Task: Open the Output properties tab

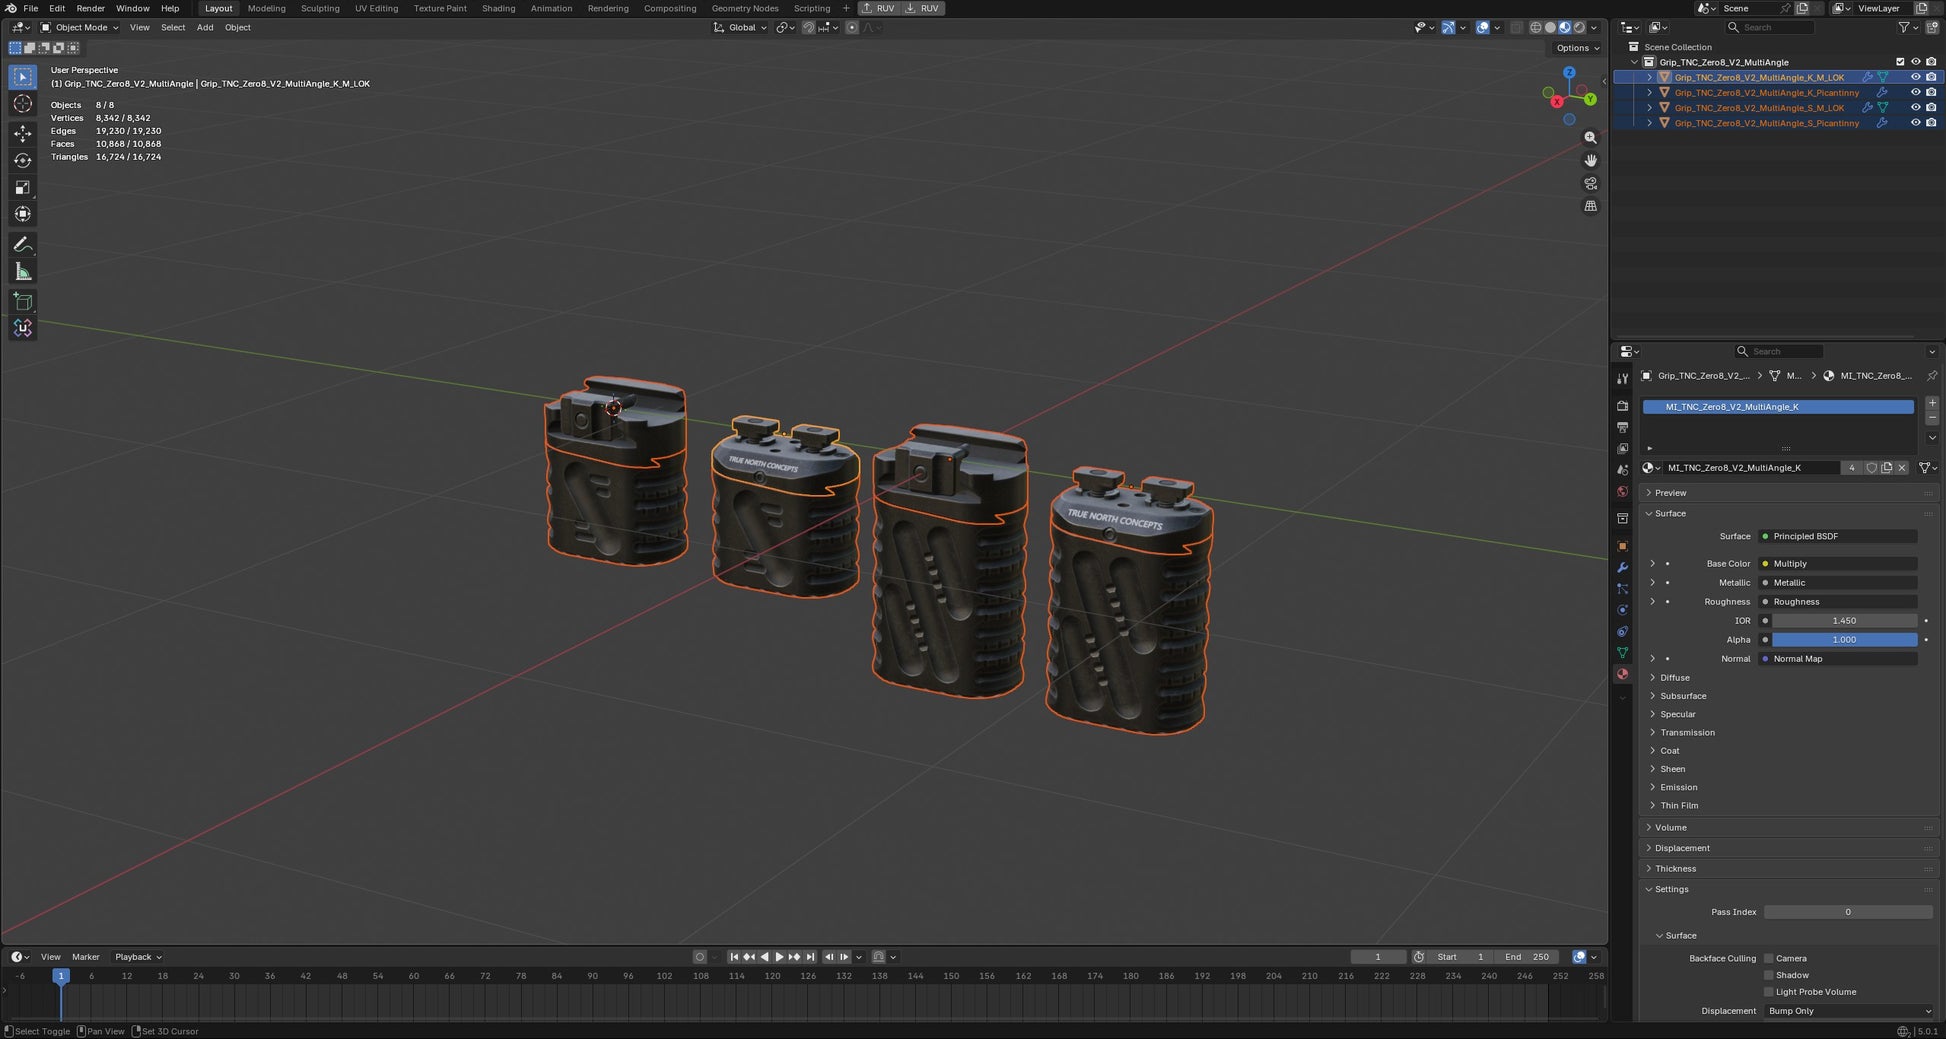Action: 1622,427
